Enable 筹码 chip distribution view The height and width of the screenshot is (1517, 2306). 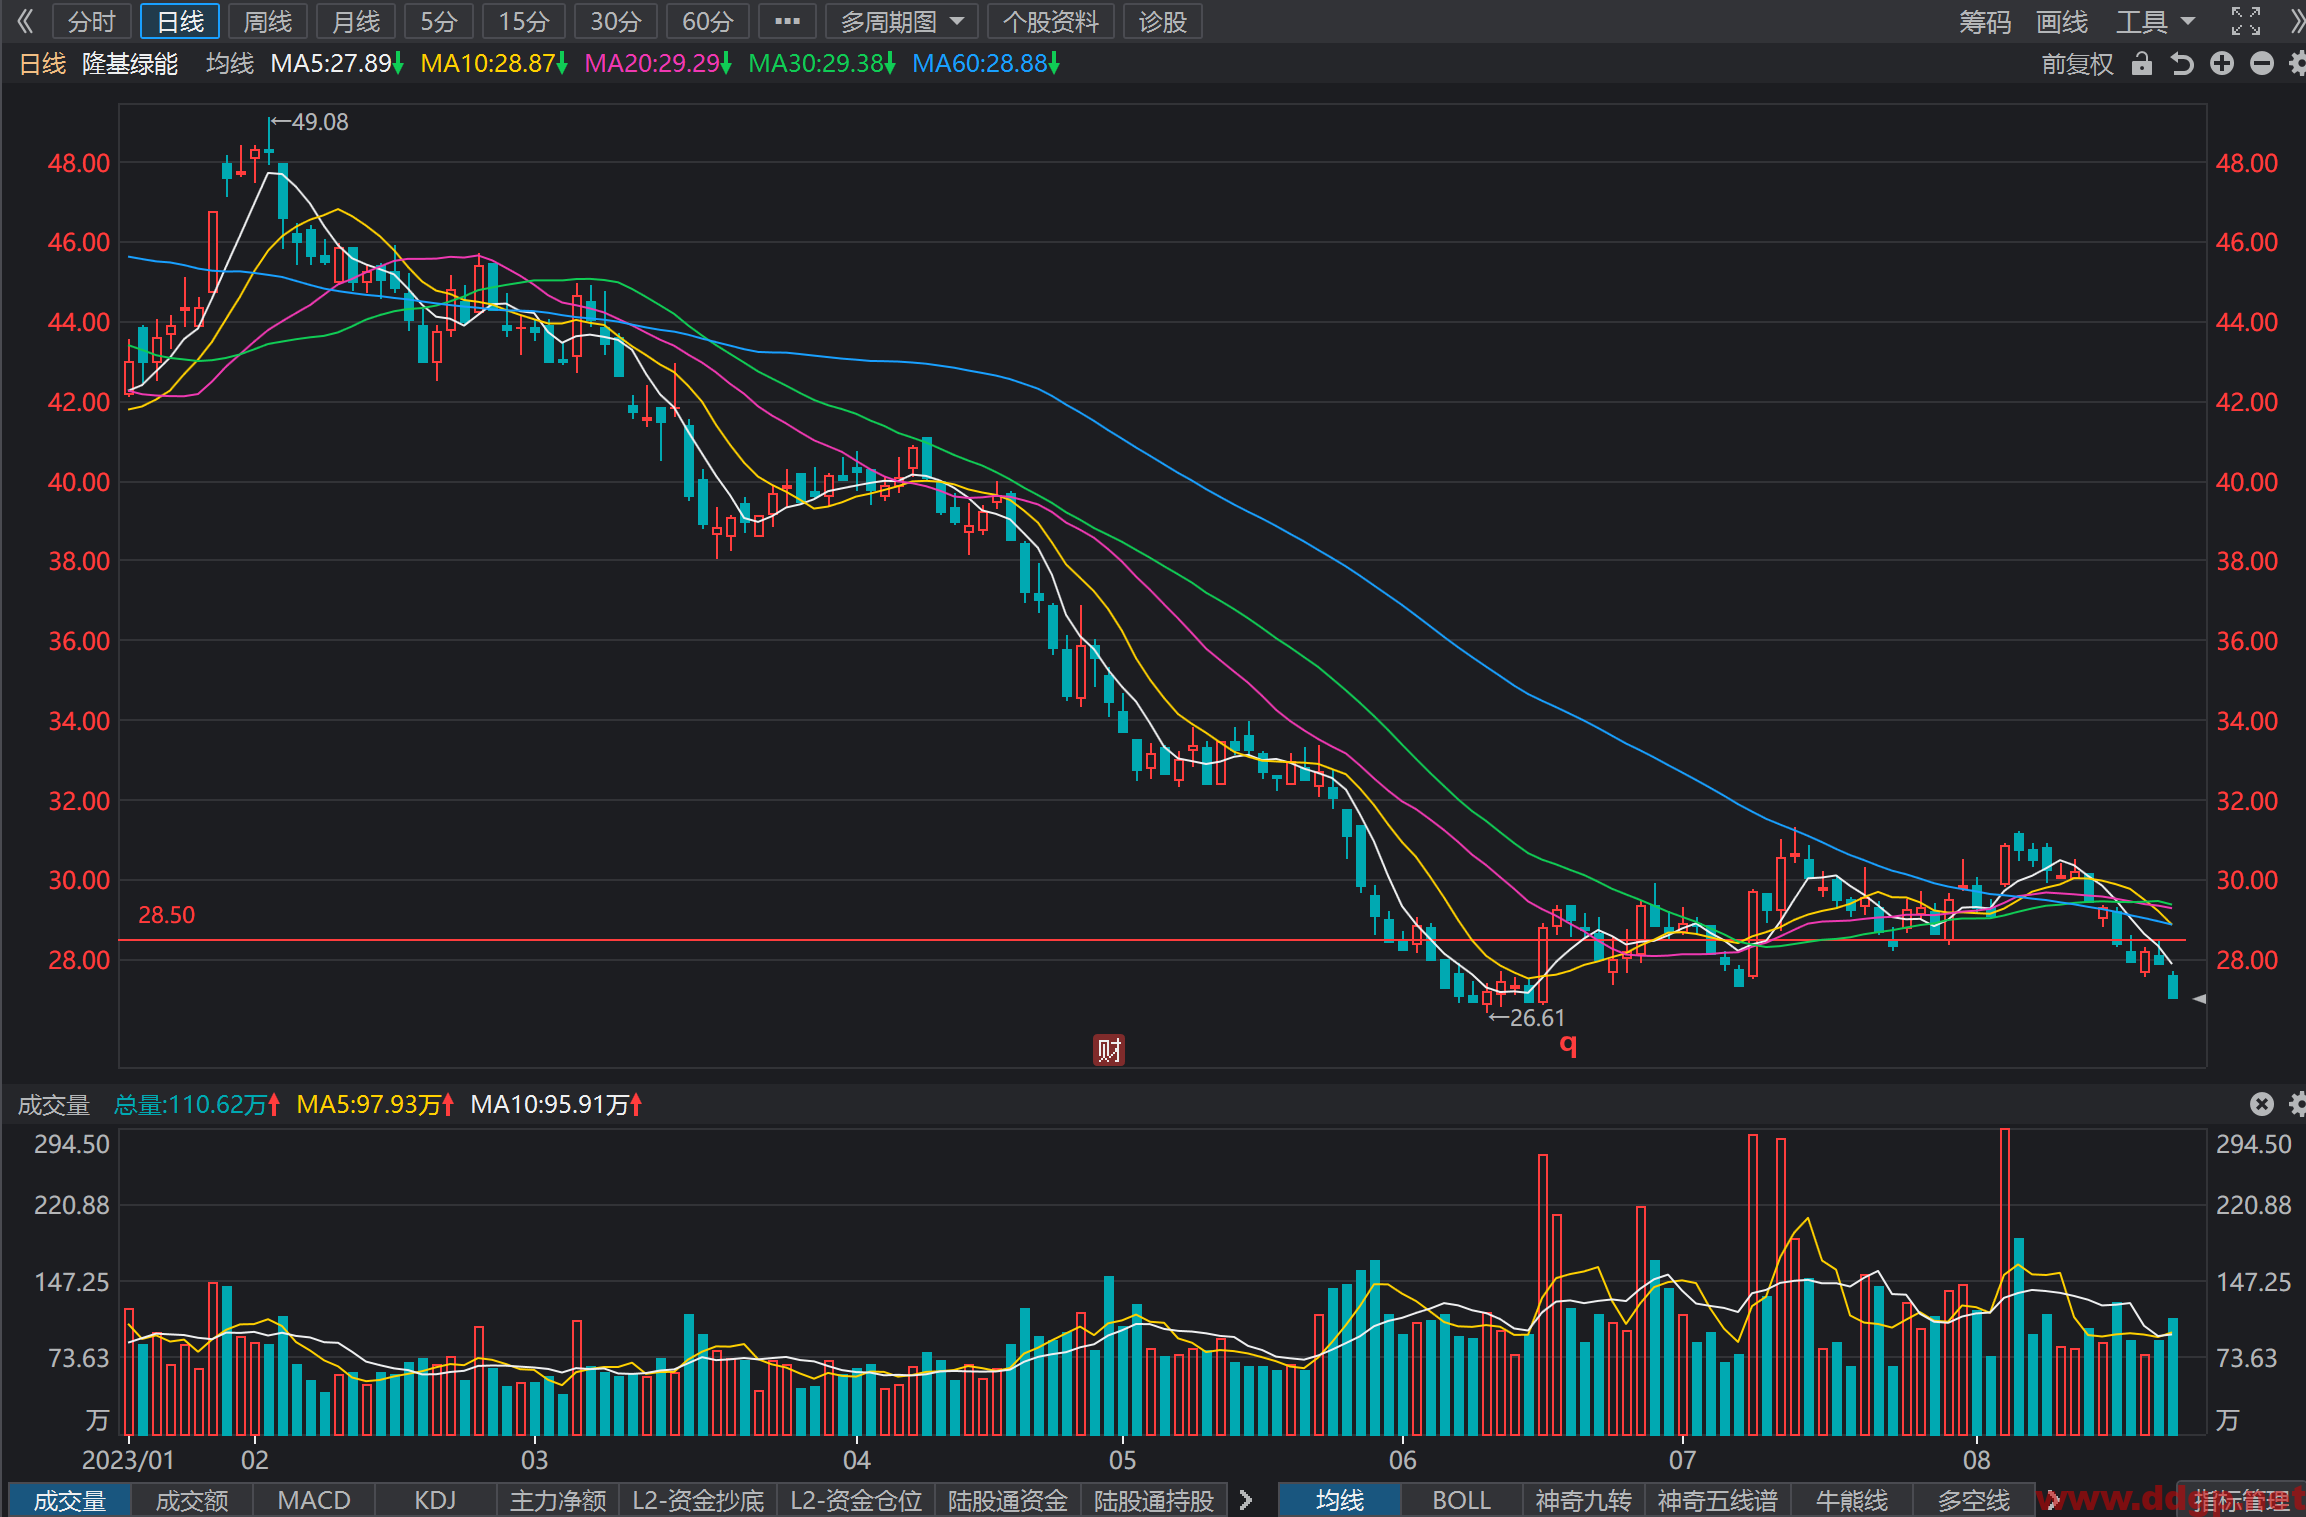1984,21
